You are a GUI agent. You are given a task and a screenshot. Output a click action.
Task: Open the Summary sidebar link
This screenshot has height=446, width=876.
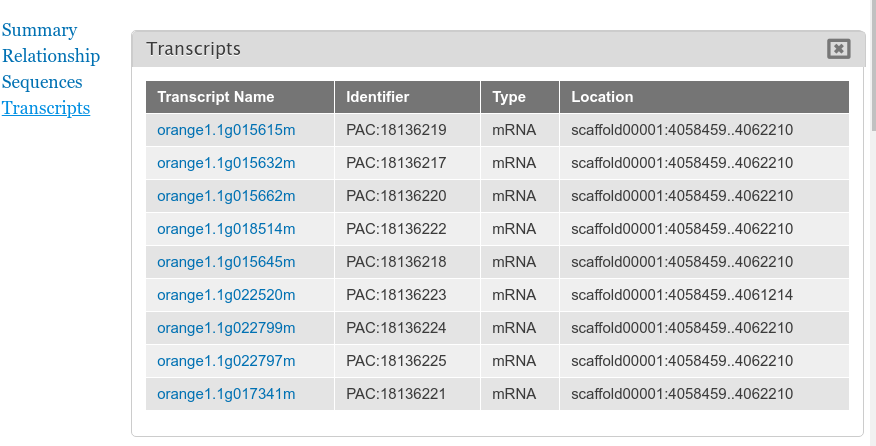(39, 30)
